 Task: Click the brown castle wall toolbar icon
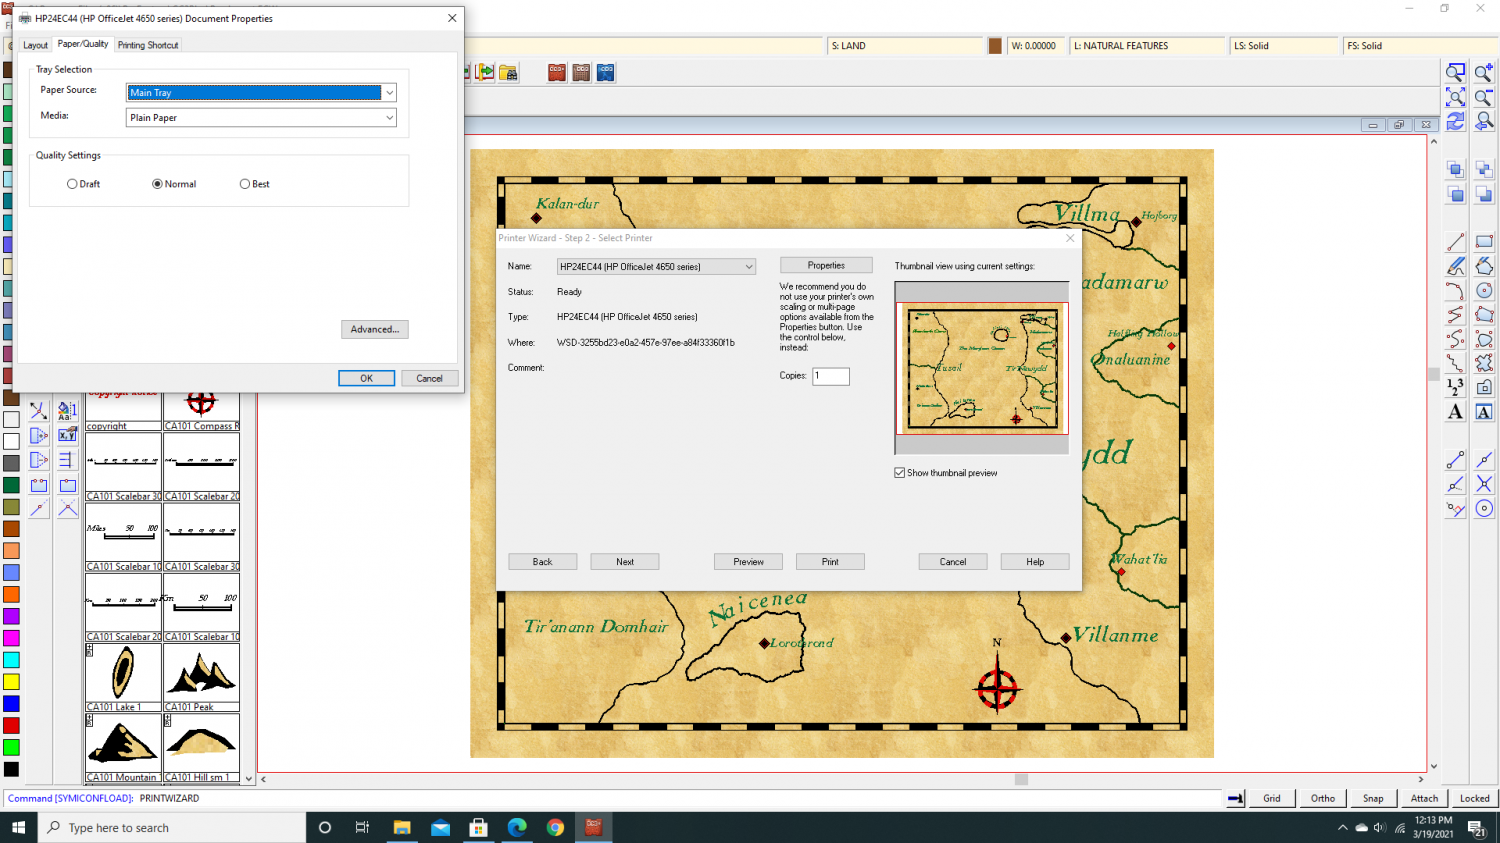(x=581, y=72)
